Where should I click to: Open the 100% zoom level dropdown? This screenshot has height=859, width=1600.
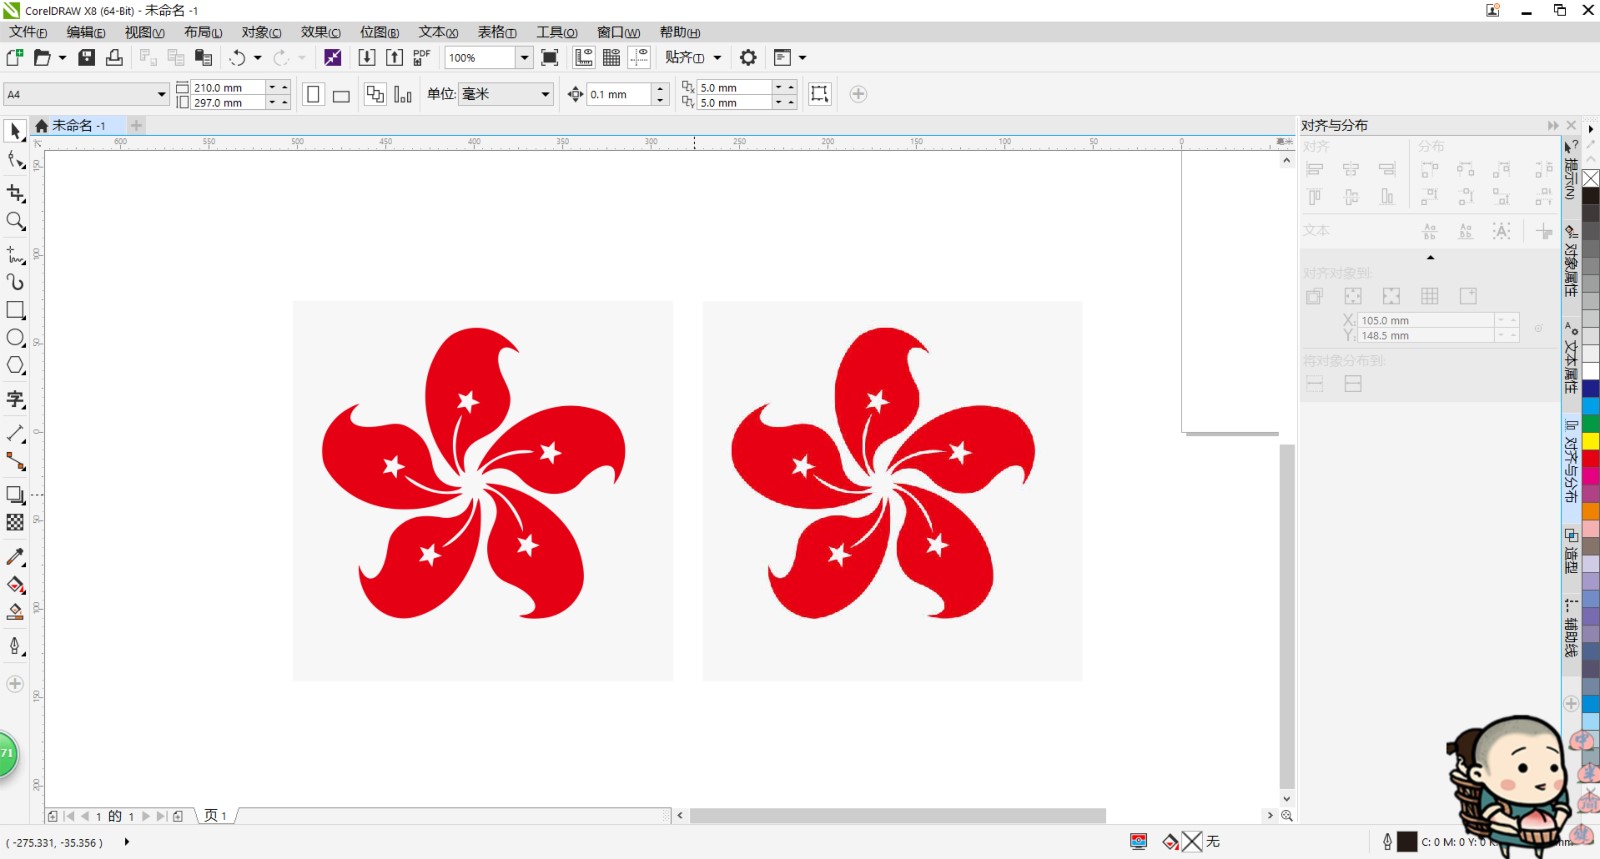(x=524, y=57)
